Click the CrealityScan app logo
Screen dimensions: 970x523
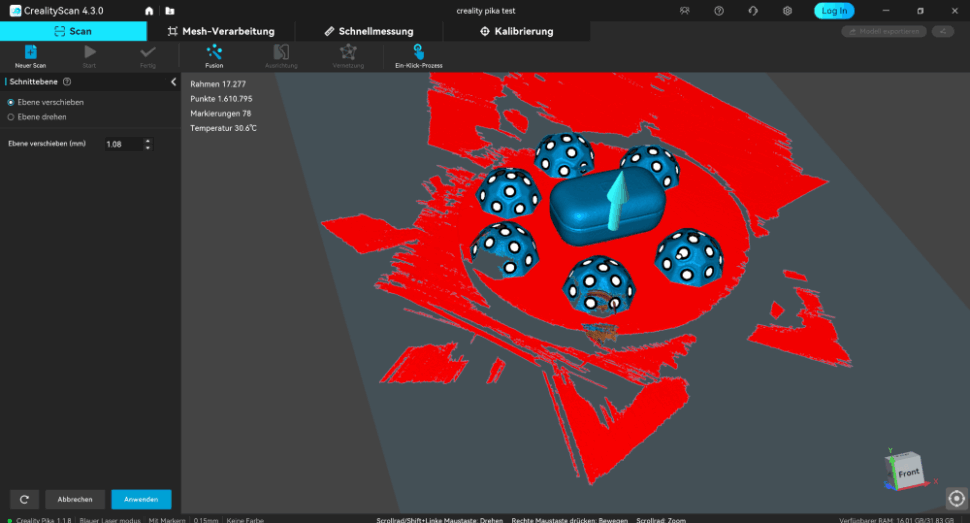15,11
